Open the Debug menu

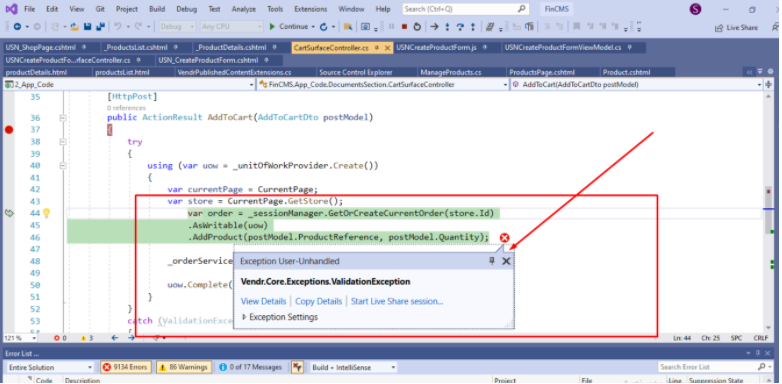click(187, 9)
